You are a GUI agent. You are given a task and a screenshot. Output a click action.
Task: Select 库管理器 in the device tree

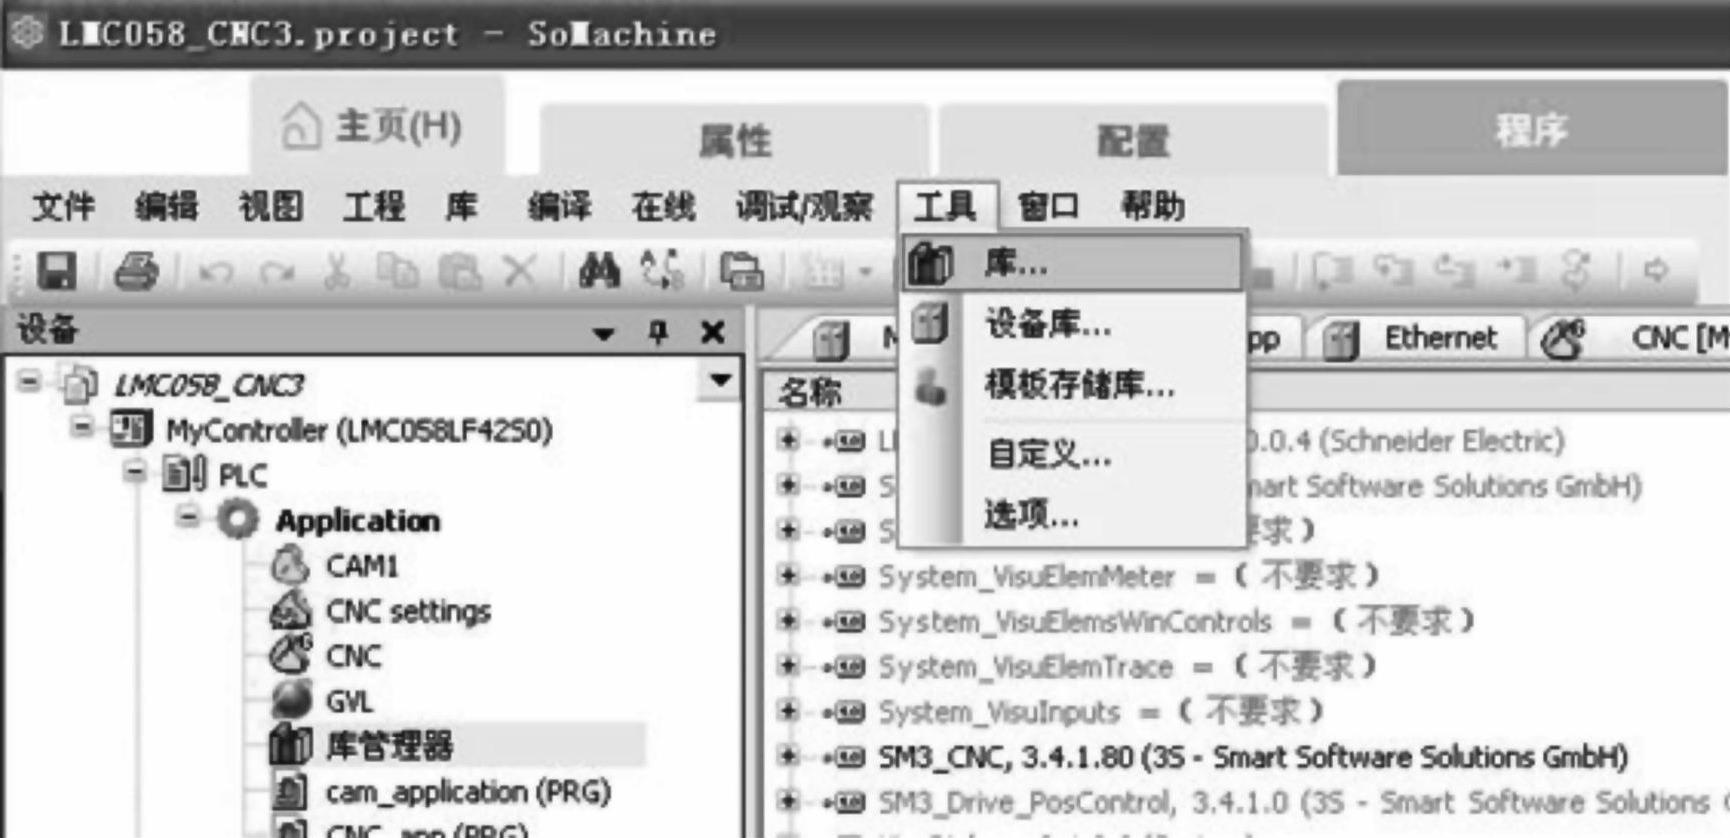tap(389, 745)
